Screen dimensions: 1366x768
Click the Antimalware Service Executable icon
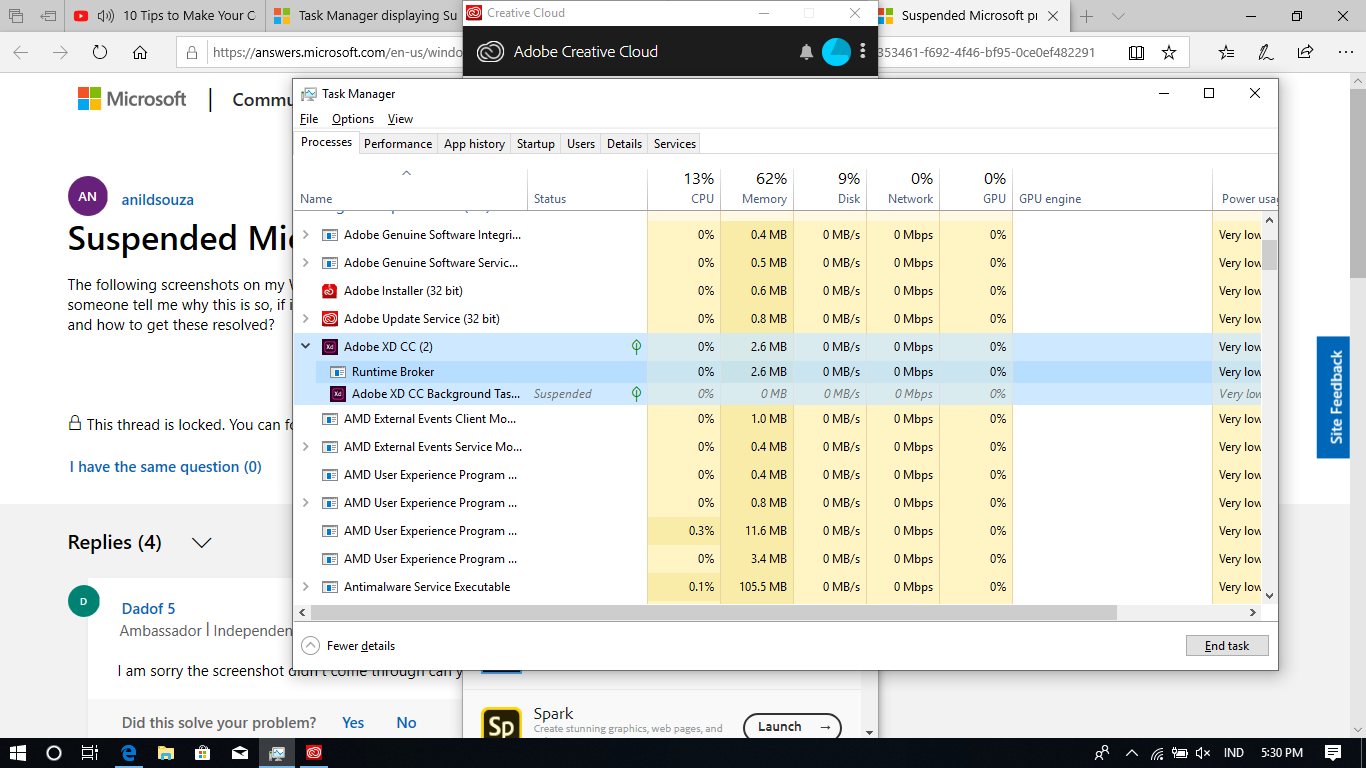pyautogui.click(x=330, y=587)
